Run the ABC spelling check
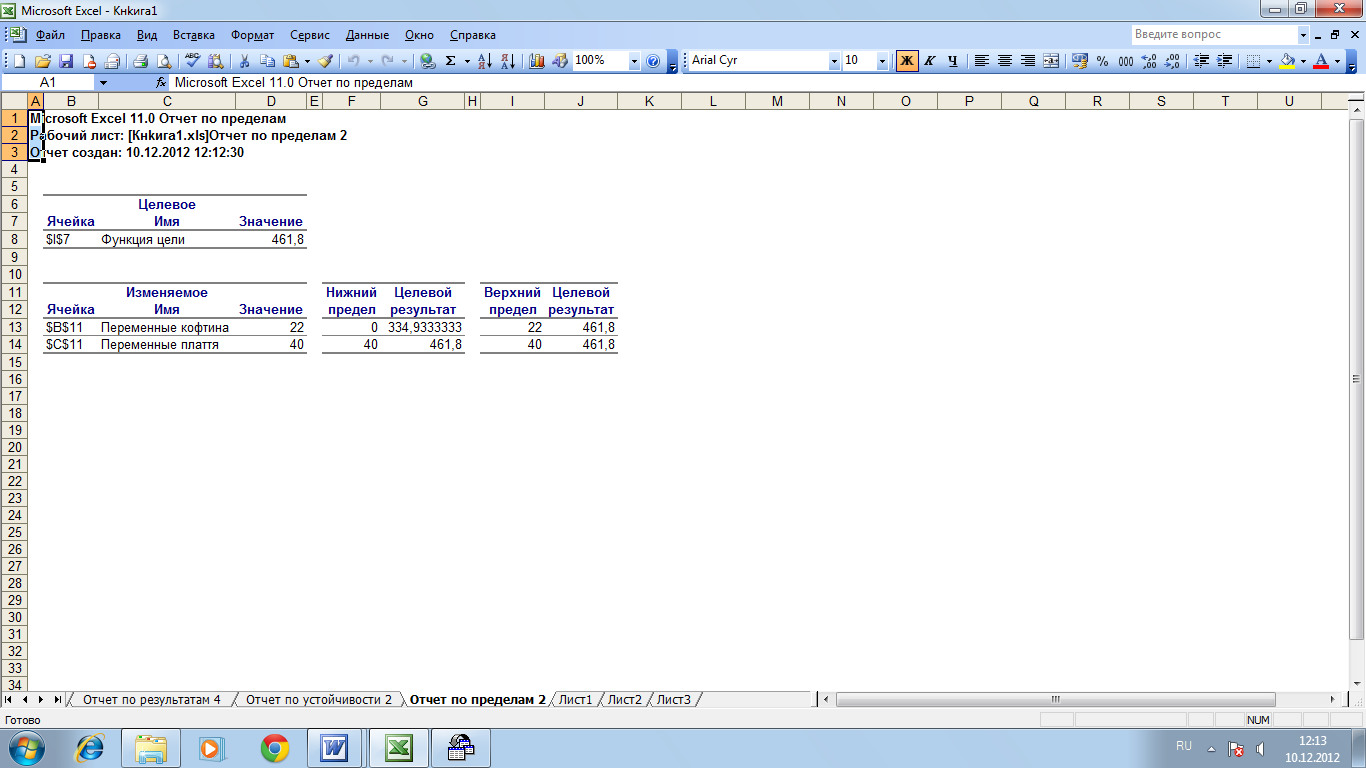The height and width of the screenshot is (768, 1366). pyautogui.click(x=193, y=61)
